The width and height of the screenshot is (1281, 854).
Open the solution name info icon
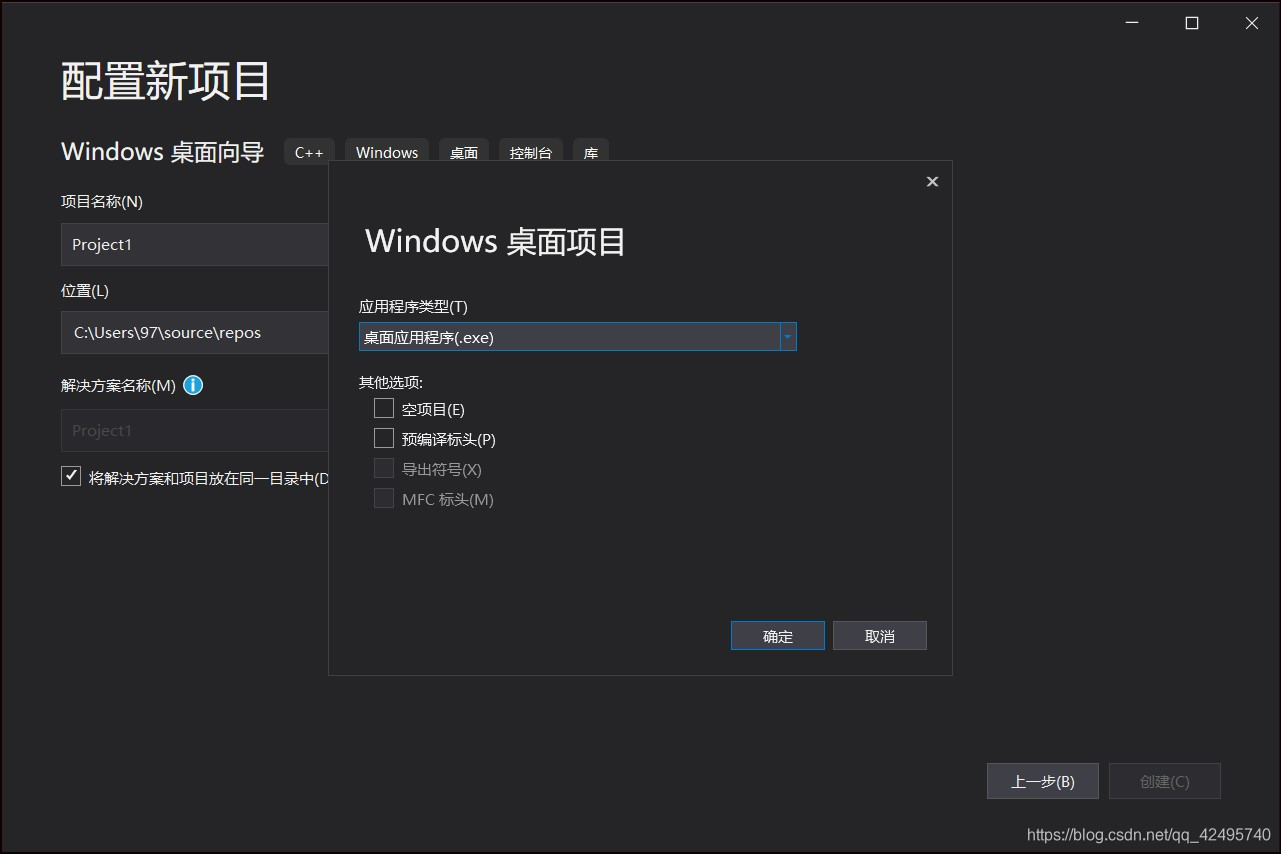193,385
